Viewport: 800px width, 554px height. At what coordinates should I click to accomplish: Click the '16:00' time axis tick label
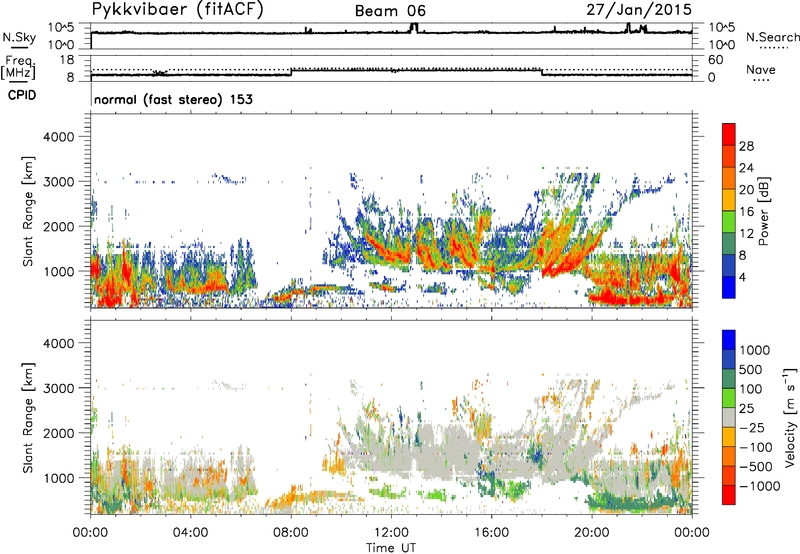(x=491, y=533)
